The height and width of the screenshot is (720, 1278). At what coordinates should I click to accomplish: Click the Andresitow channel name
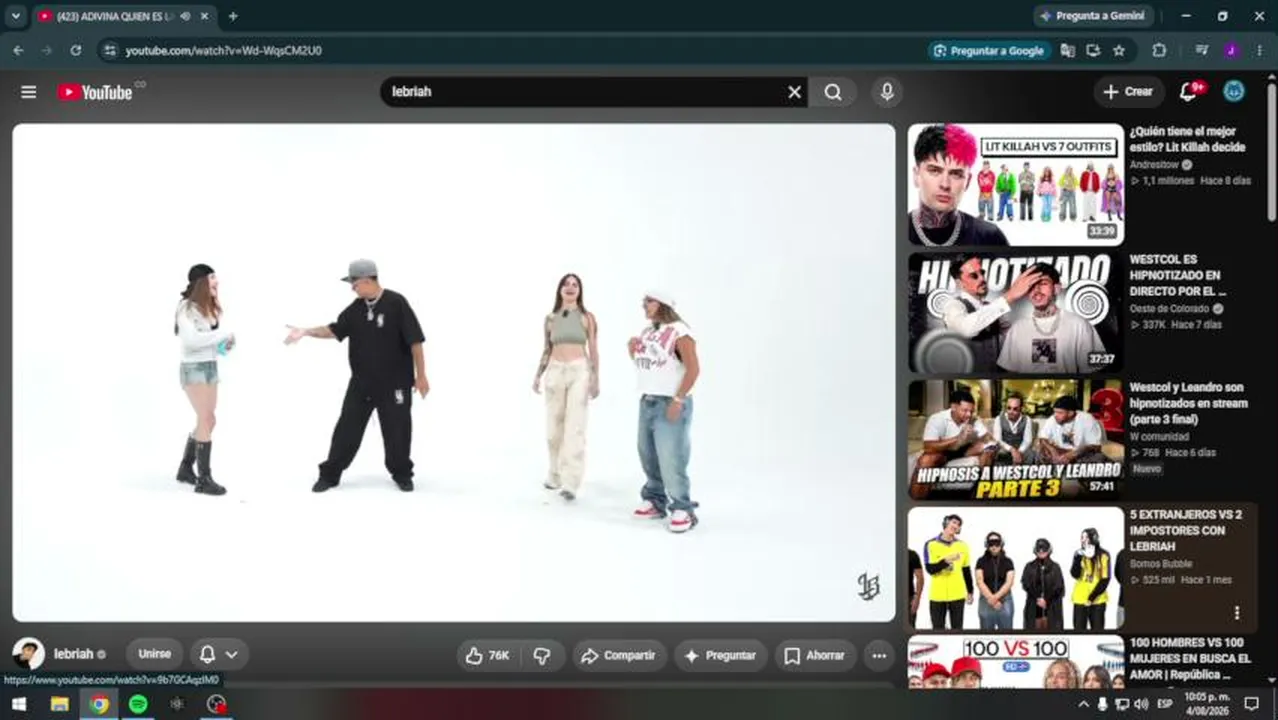[1154, 165]
